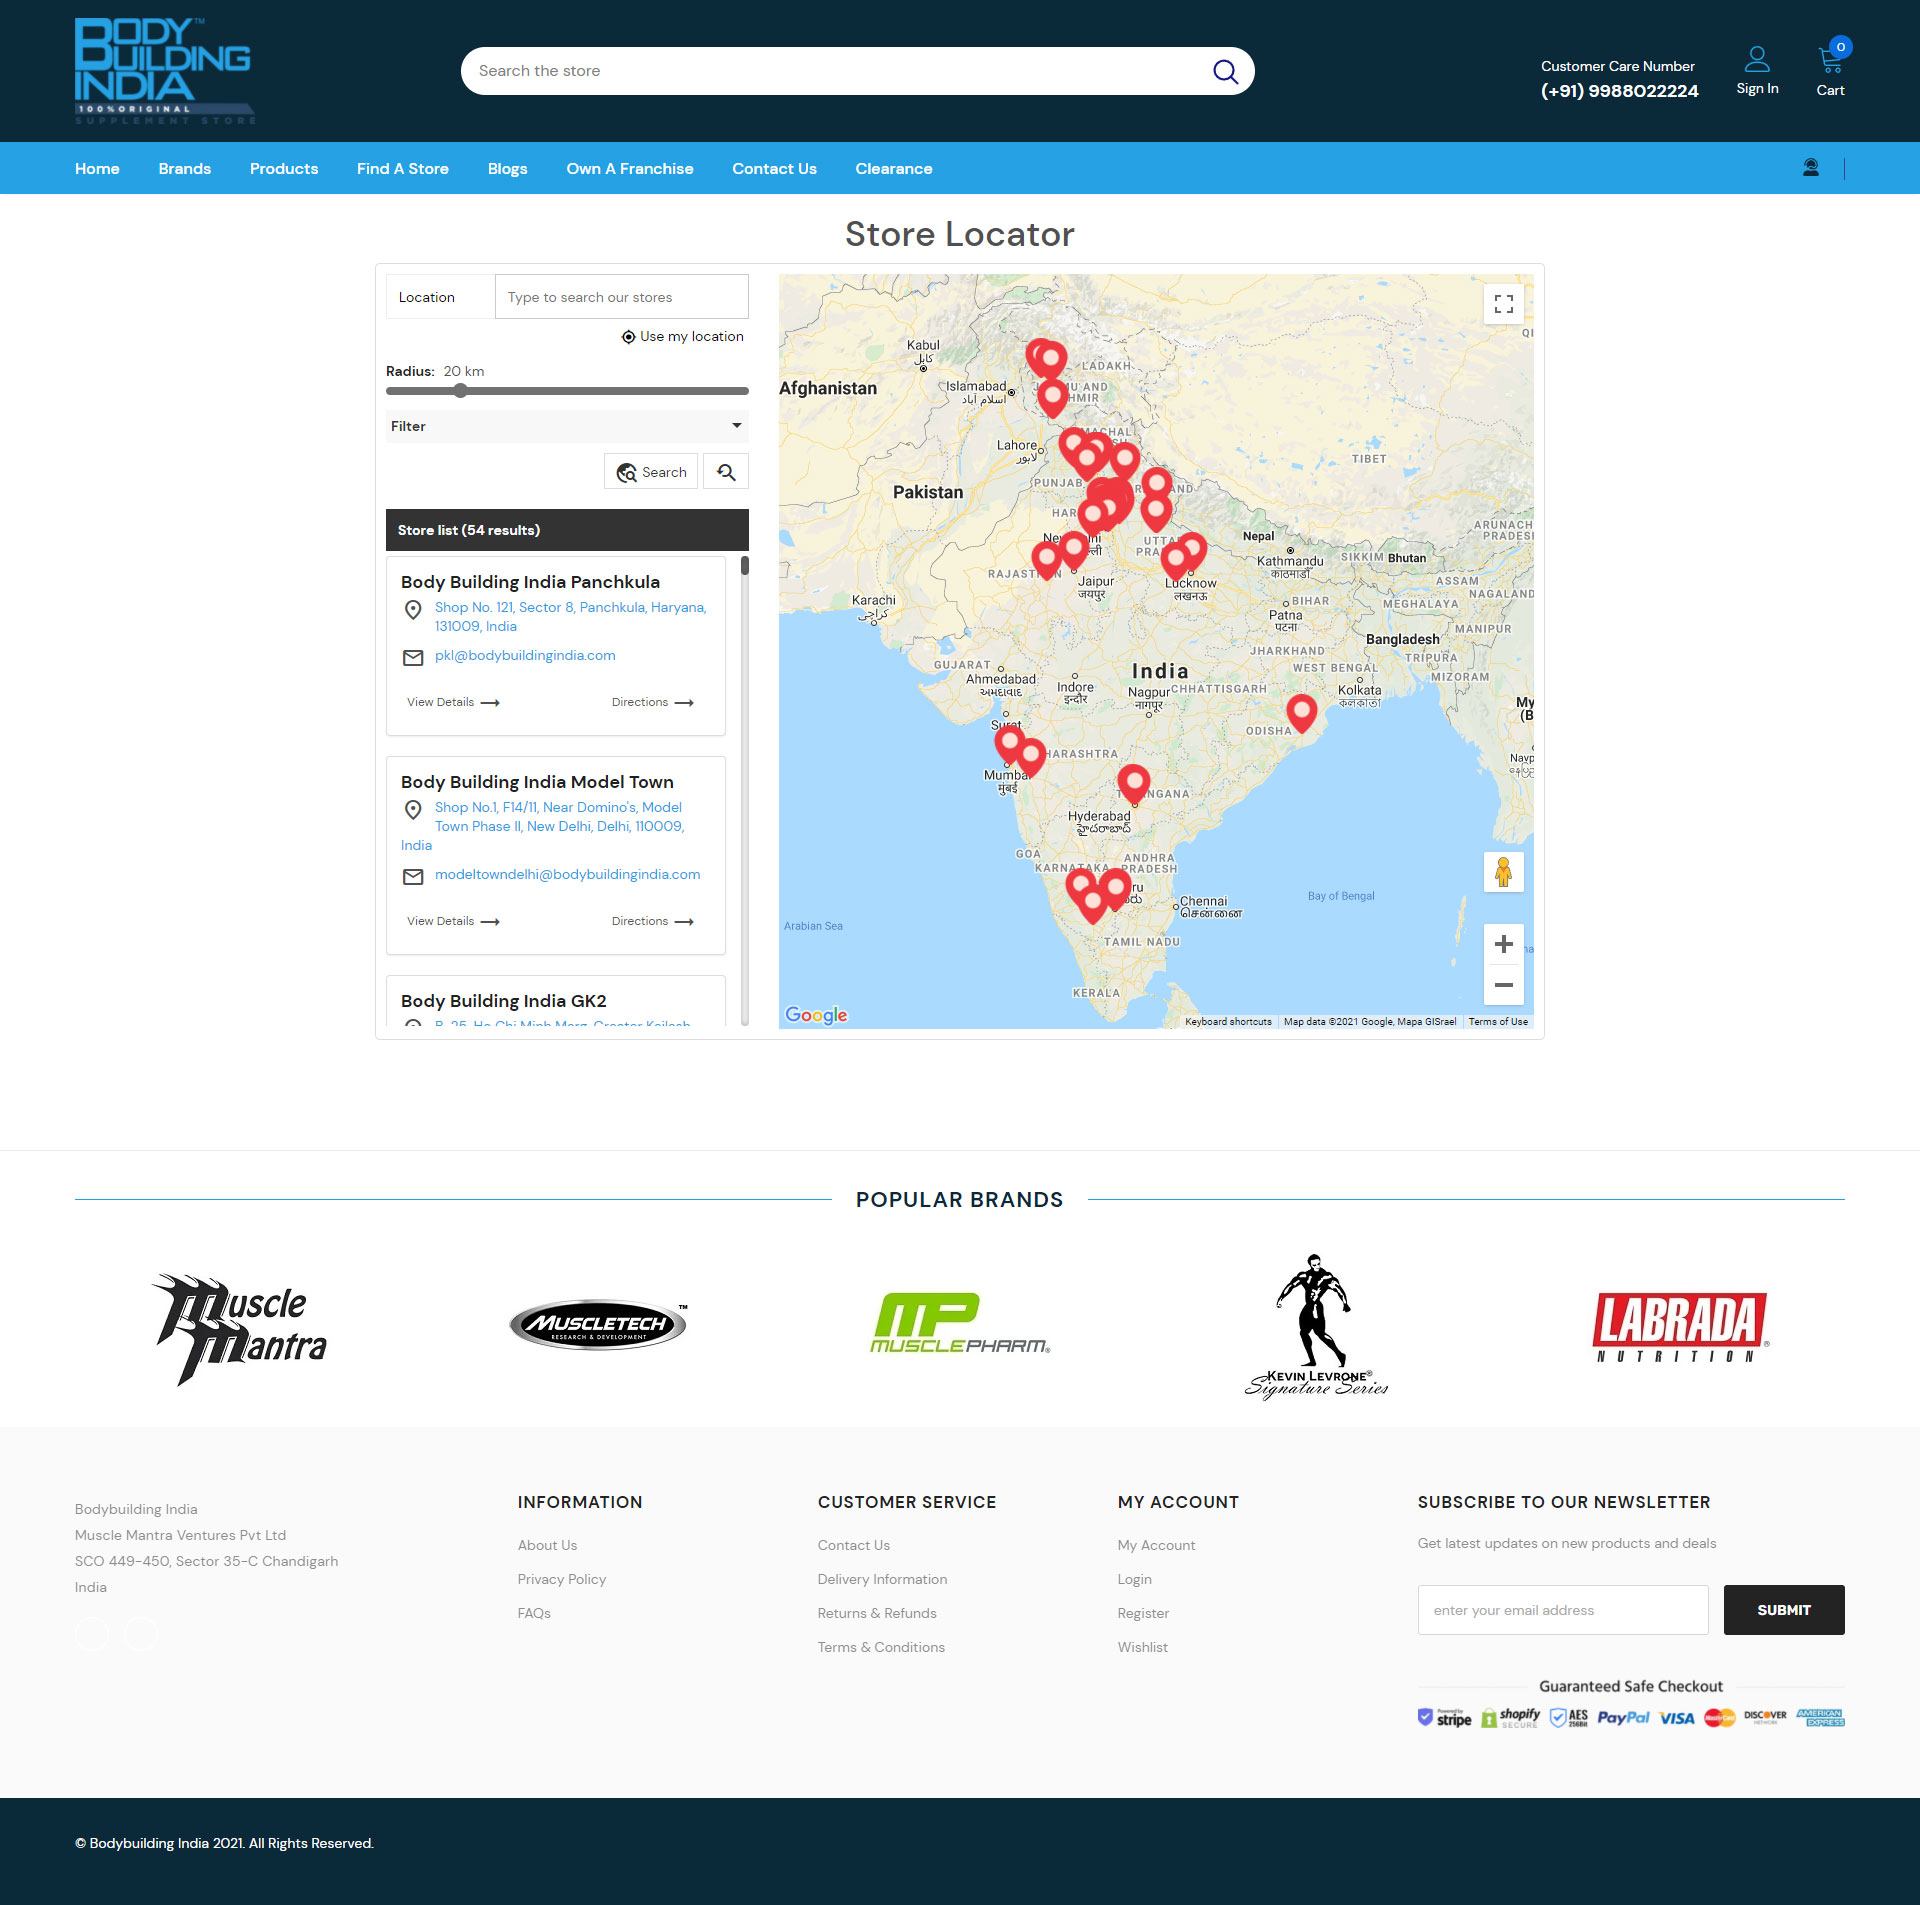
Task: Open the Login footer link
Action: (x=1135, y=1579)
